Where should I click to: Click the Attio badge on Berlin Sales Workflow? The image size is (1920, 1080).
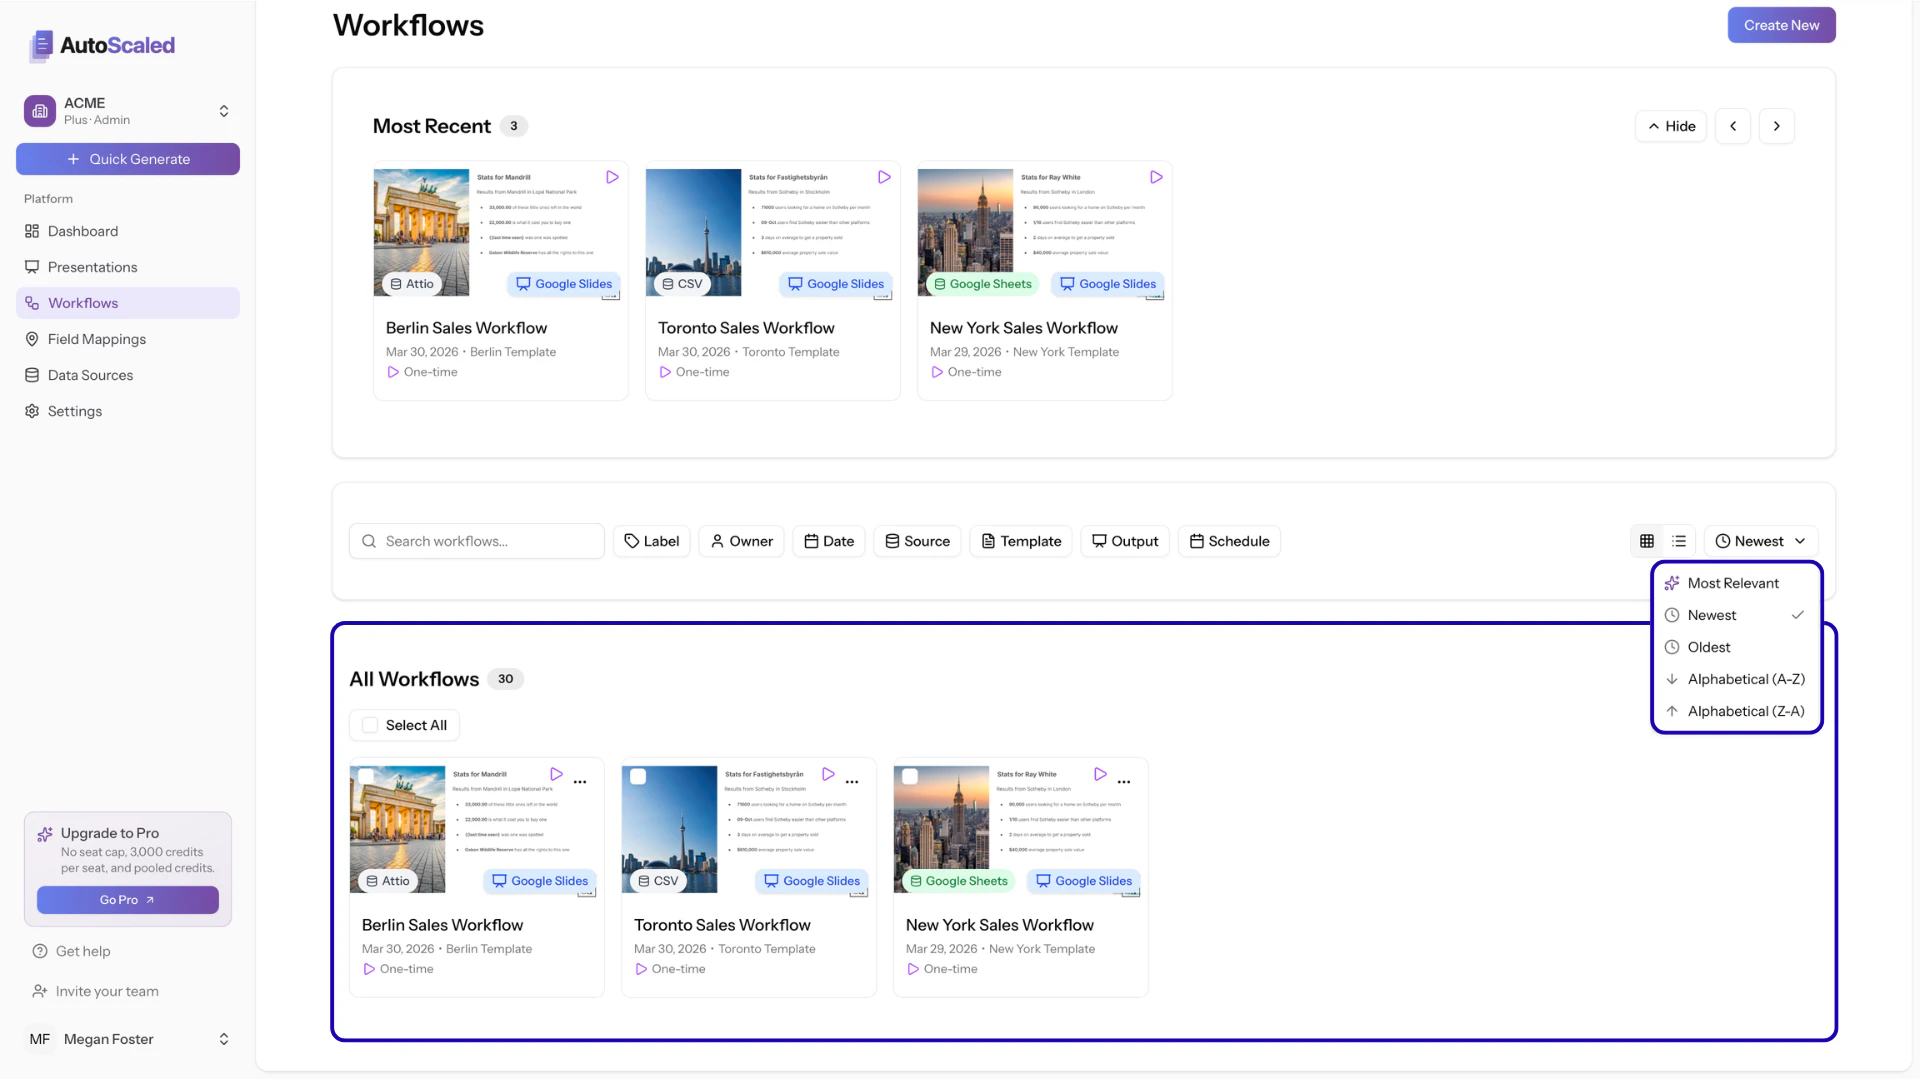(x=387, y=881)
